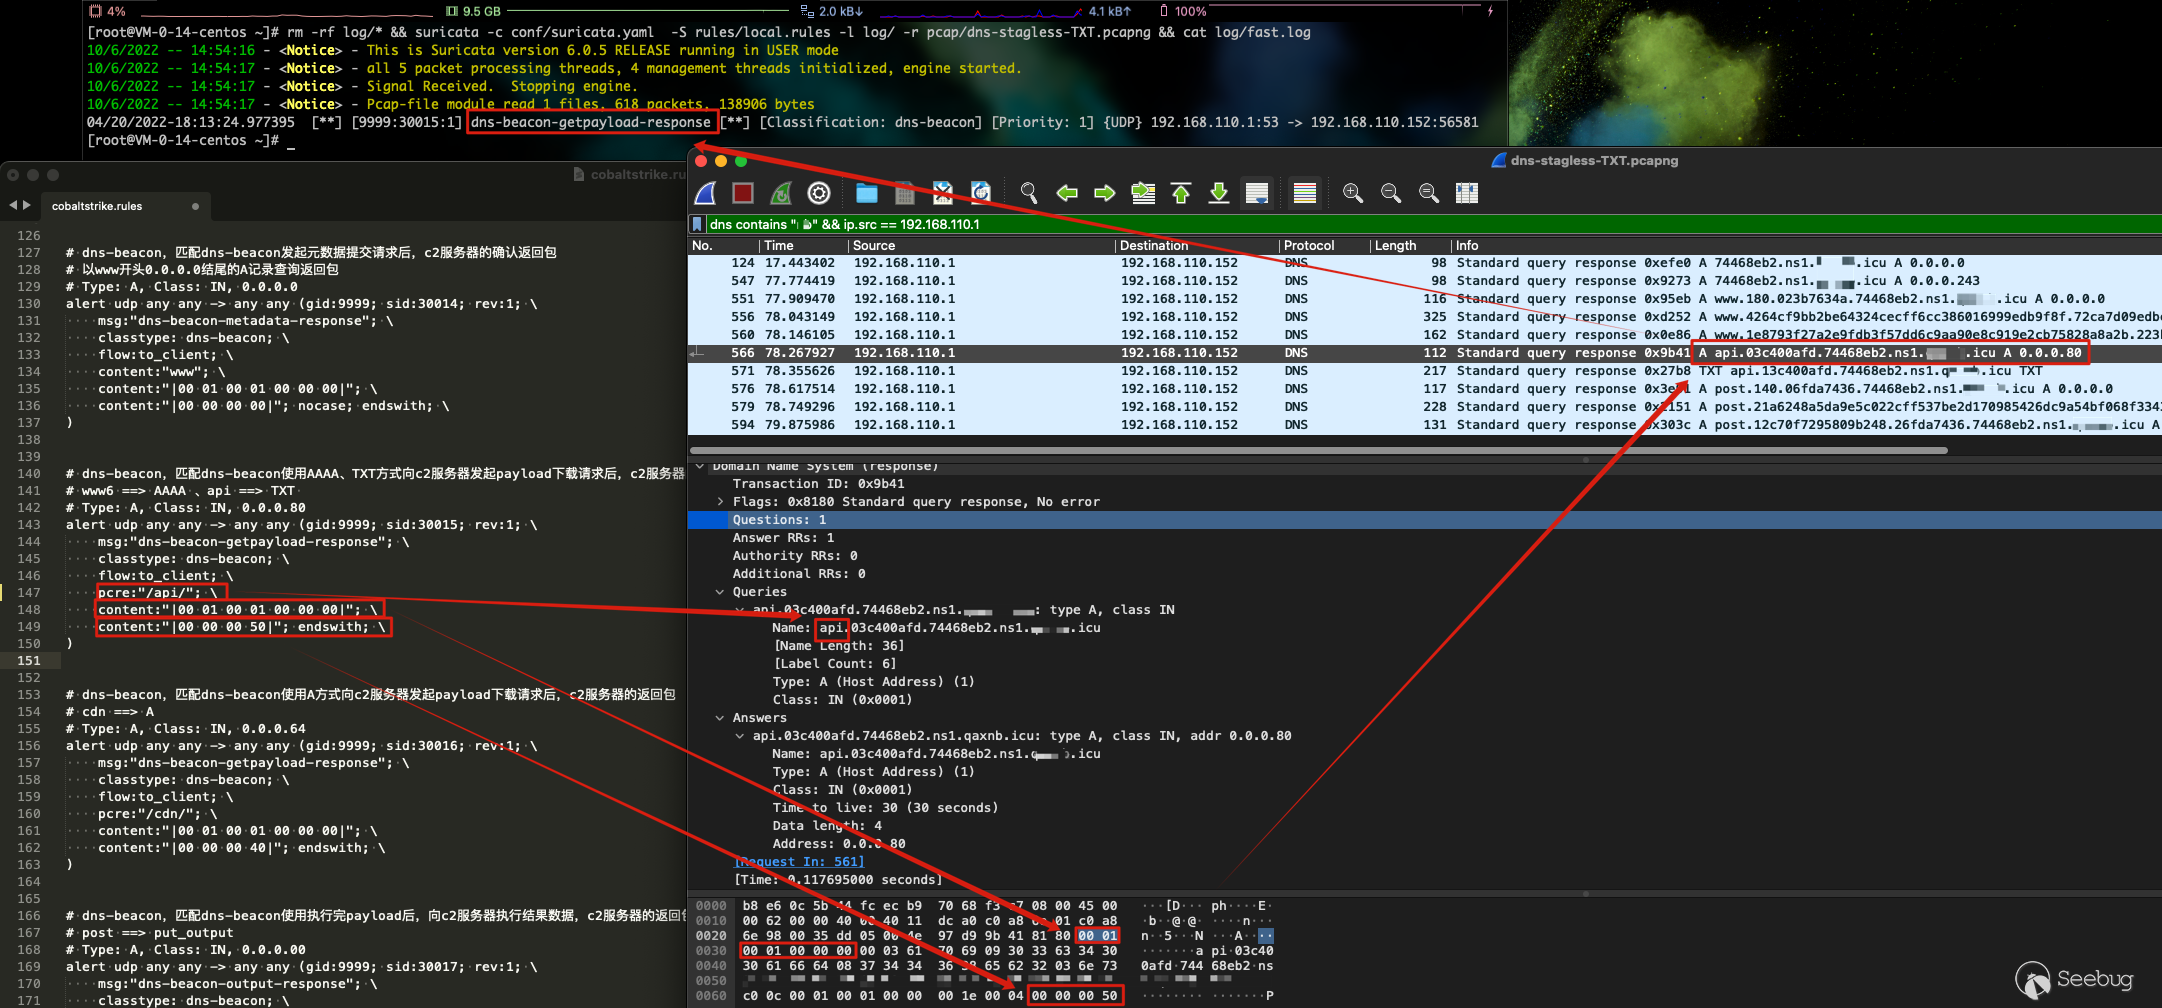Viewport: 2162px width, 1008px height.
Task: Select the Data length: 4 field
Action: click(827, 826)
